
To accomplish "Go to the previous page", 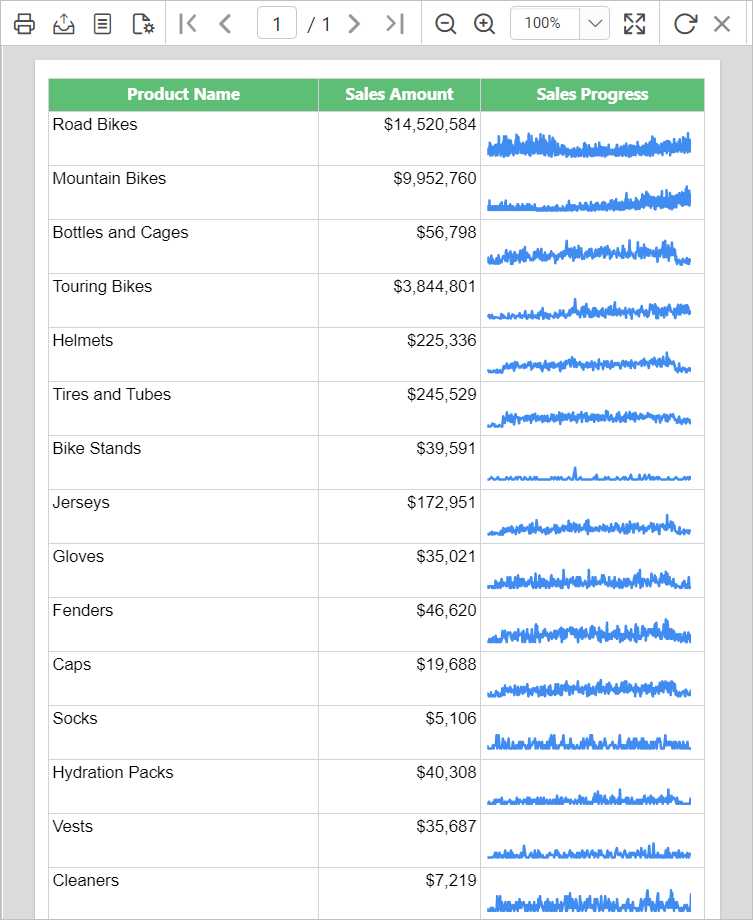I will pyautogui.click(x=225, y=23).
